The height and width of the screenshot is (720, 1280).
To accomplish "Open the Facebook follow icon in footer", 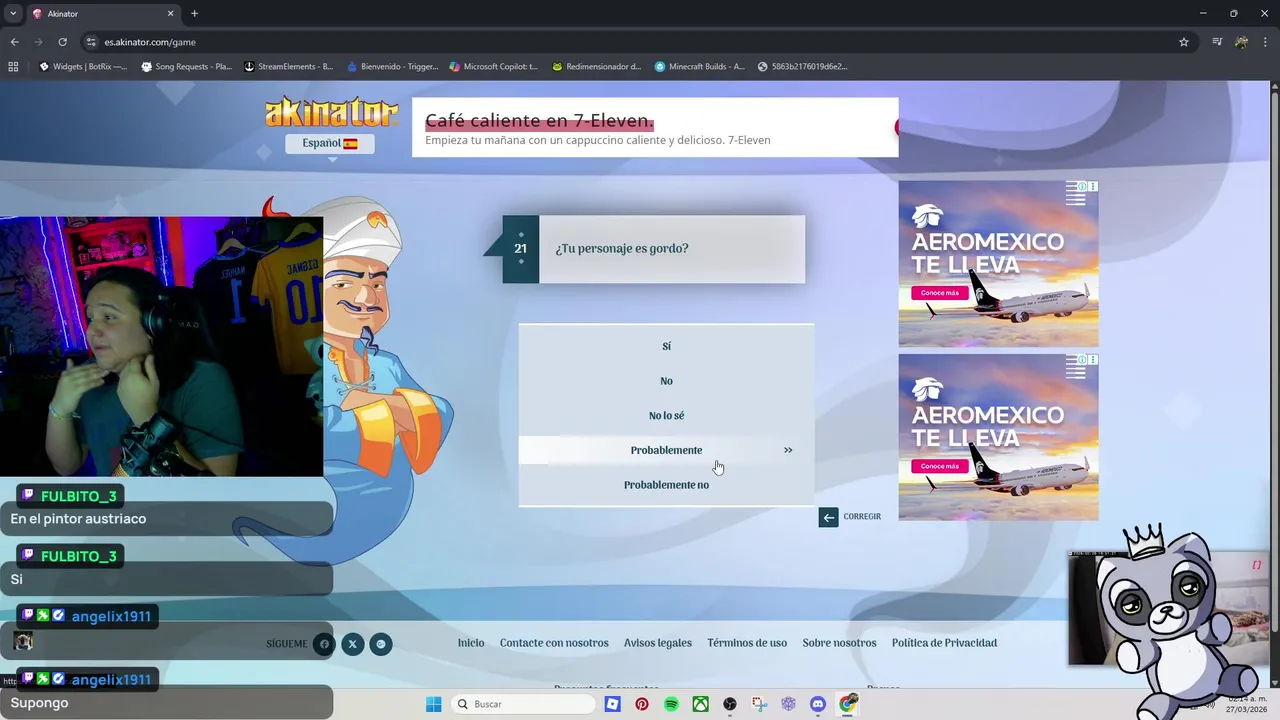I will coord(324,644).
